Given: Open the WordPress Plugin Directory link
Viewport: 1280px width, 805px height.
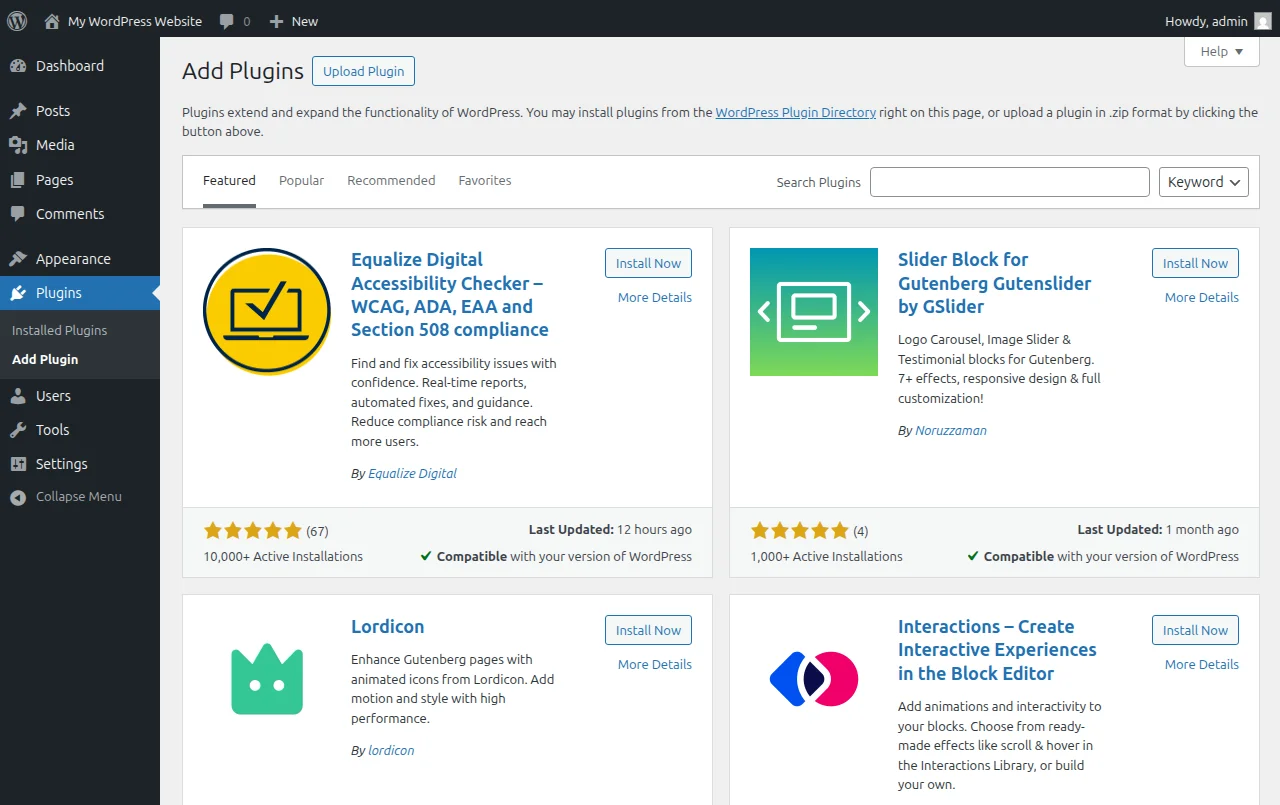Looking at the screenshot, I should 795,112.
